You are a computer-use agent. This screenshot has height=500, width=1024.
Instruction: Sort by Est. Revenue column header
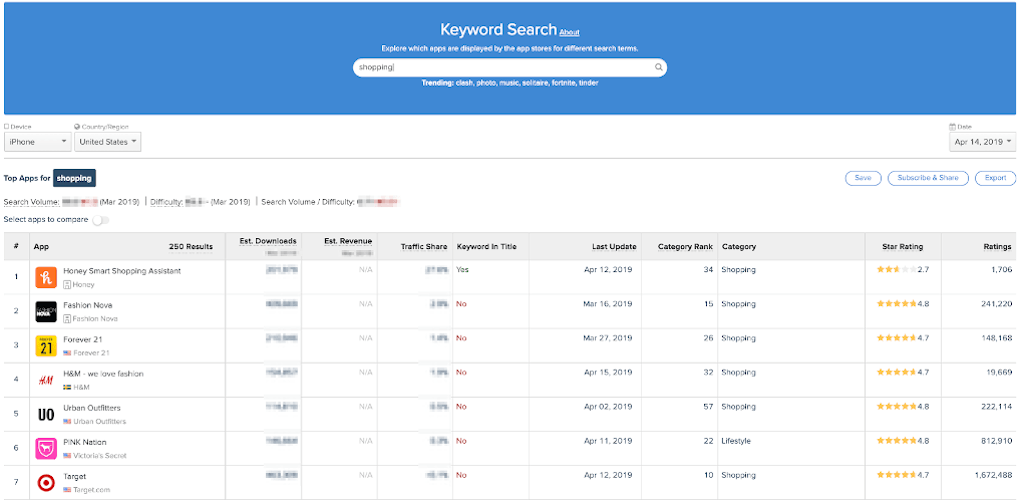tap(348, 242)
